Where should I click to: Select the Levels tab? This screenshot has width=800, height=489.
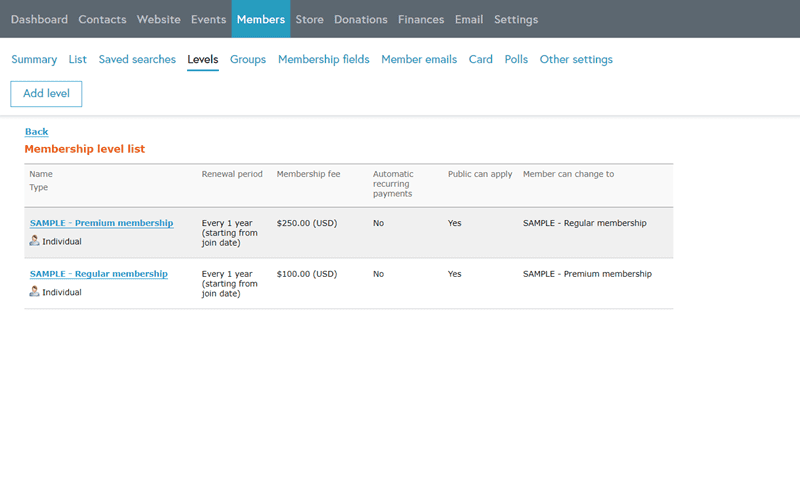[203, 59]
